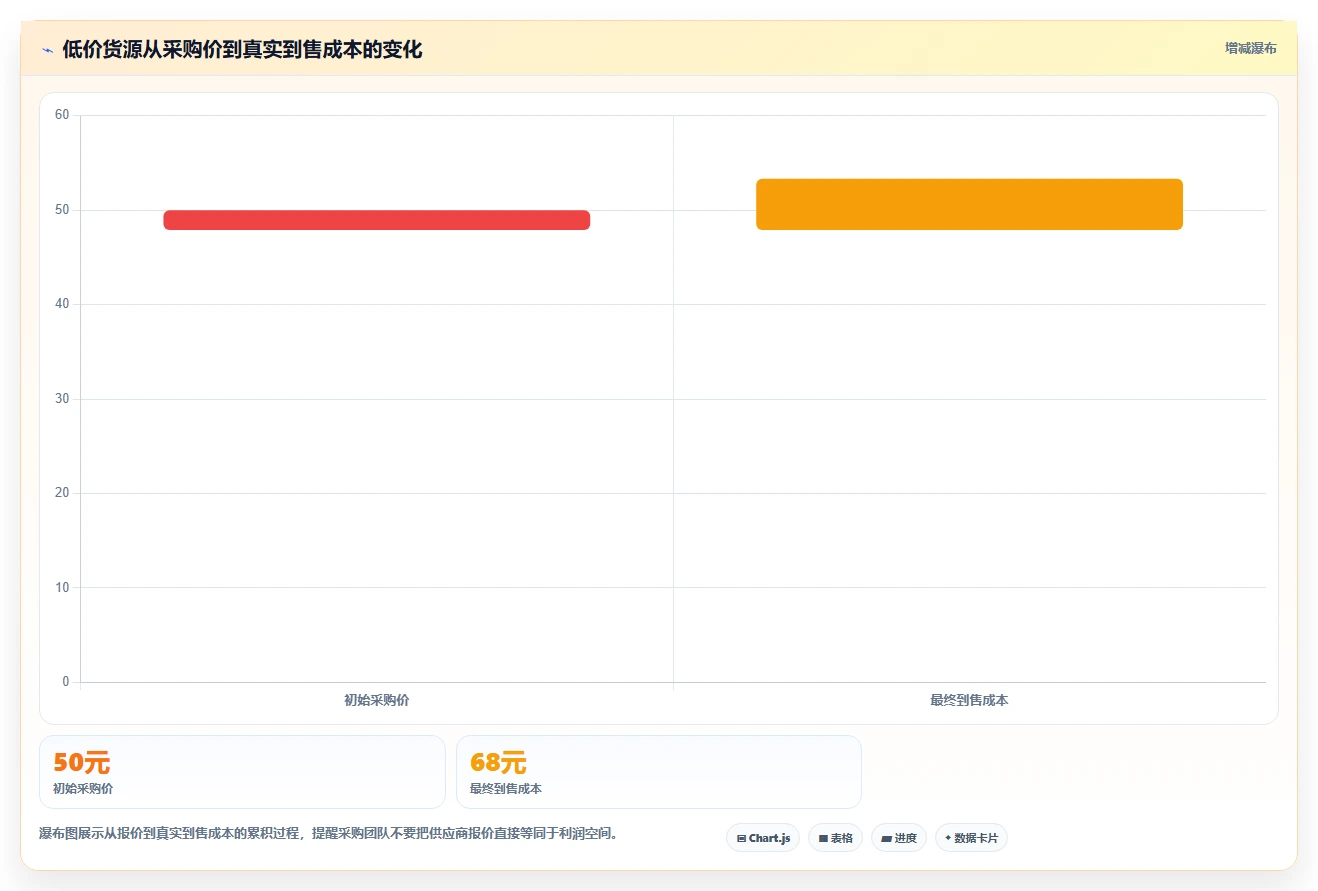Click the 50元 data card value
The height and width of the screenshot is (891, 1318).
(x=81, y=763)
